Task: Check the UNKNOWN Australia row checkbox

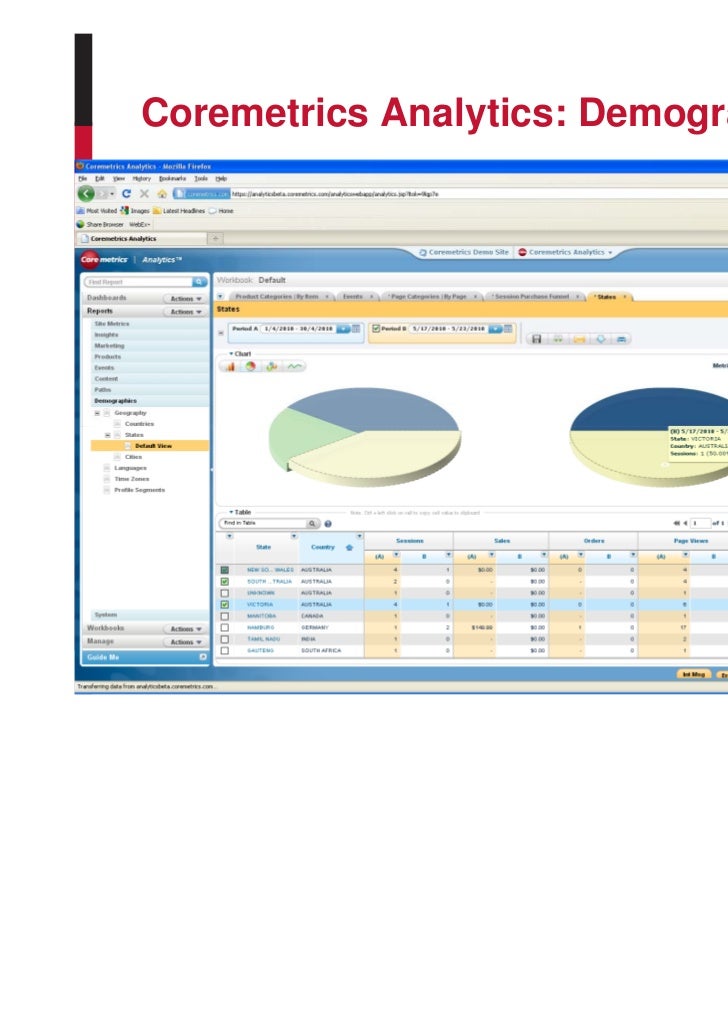Action: click(x=225, y=593)
